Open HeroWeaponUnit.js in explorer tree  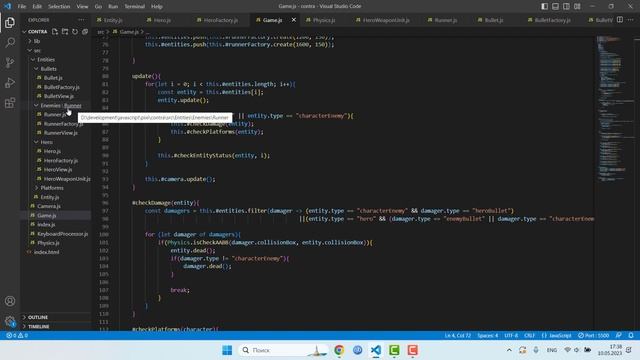[67, 179]
